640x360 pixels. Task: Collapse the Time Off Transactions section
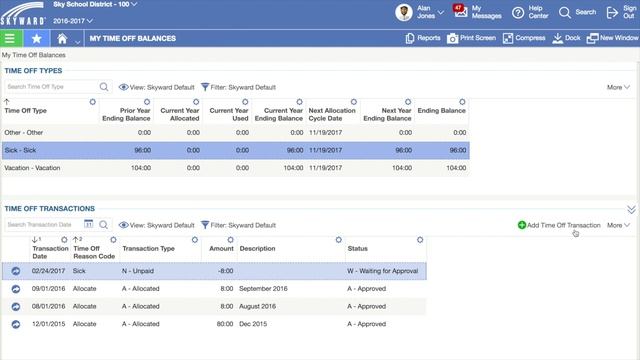631,210
